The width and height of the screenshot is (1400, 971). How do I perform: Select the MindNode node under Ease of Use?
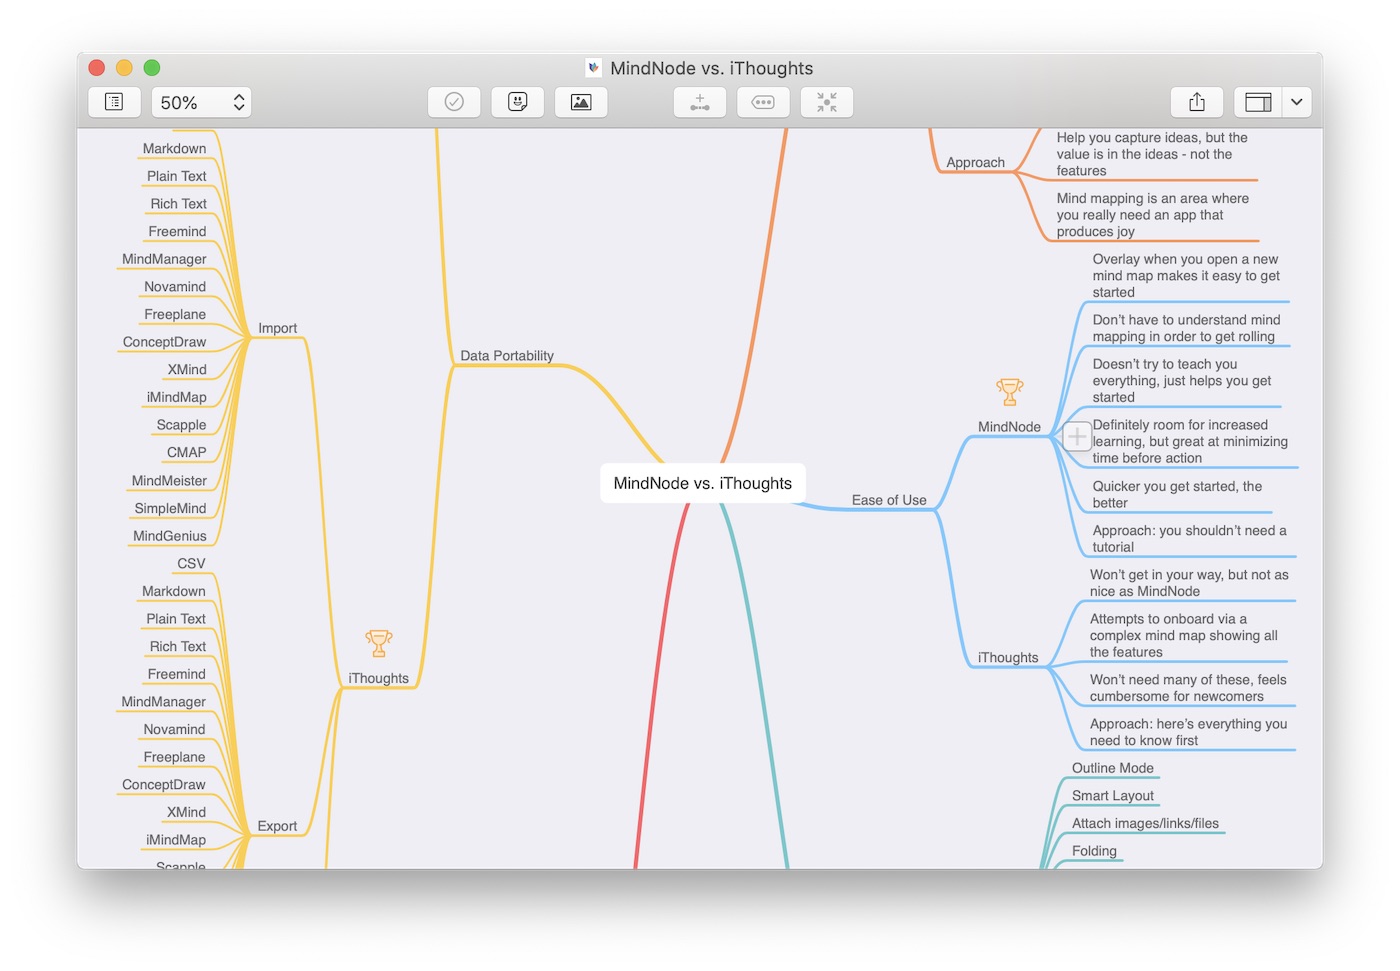(1009, 427)
